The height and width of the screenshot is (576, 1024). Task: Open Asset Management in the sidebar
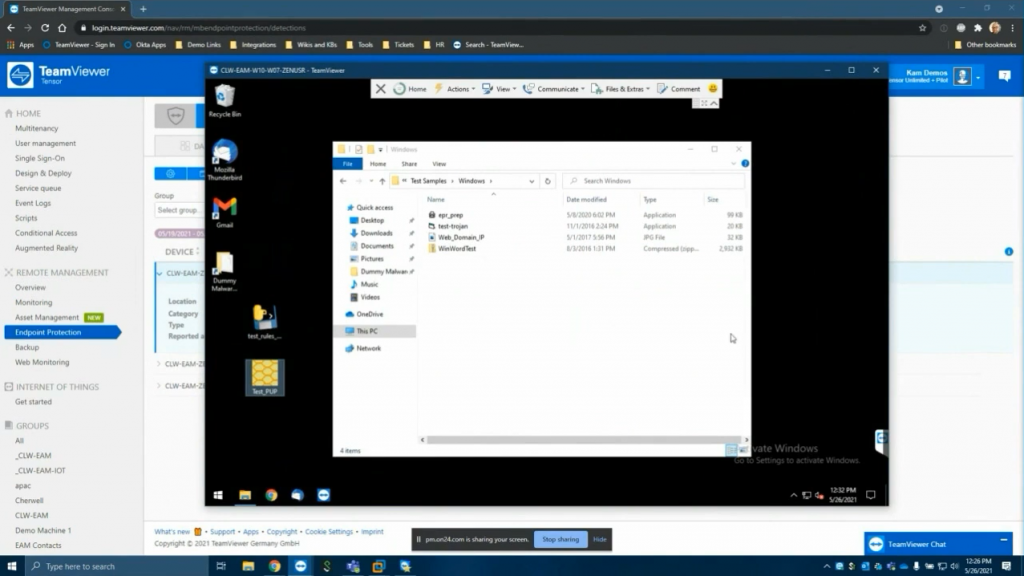point(47,317)
